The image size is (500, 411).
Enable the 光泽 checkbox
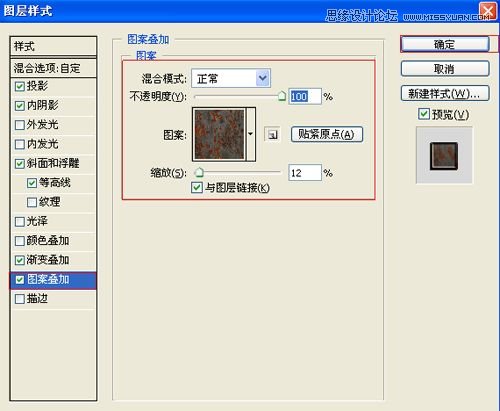[20, 222]
